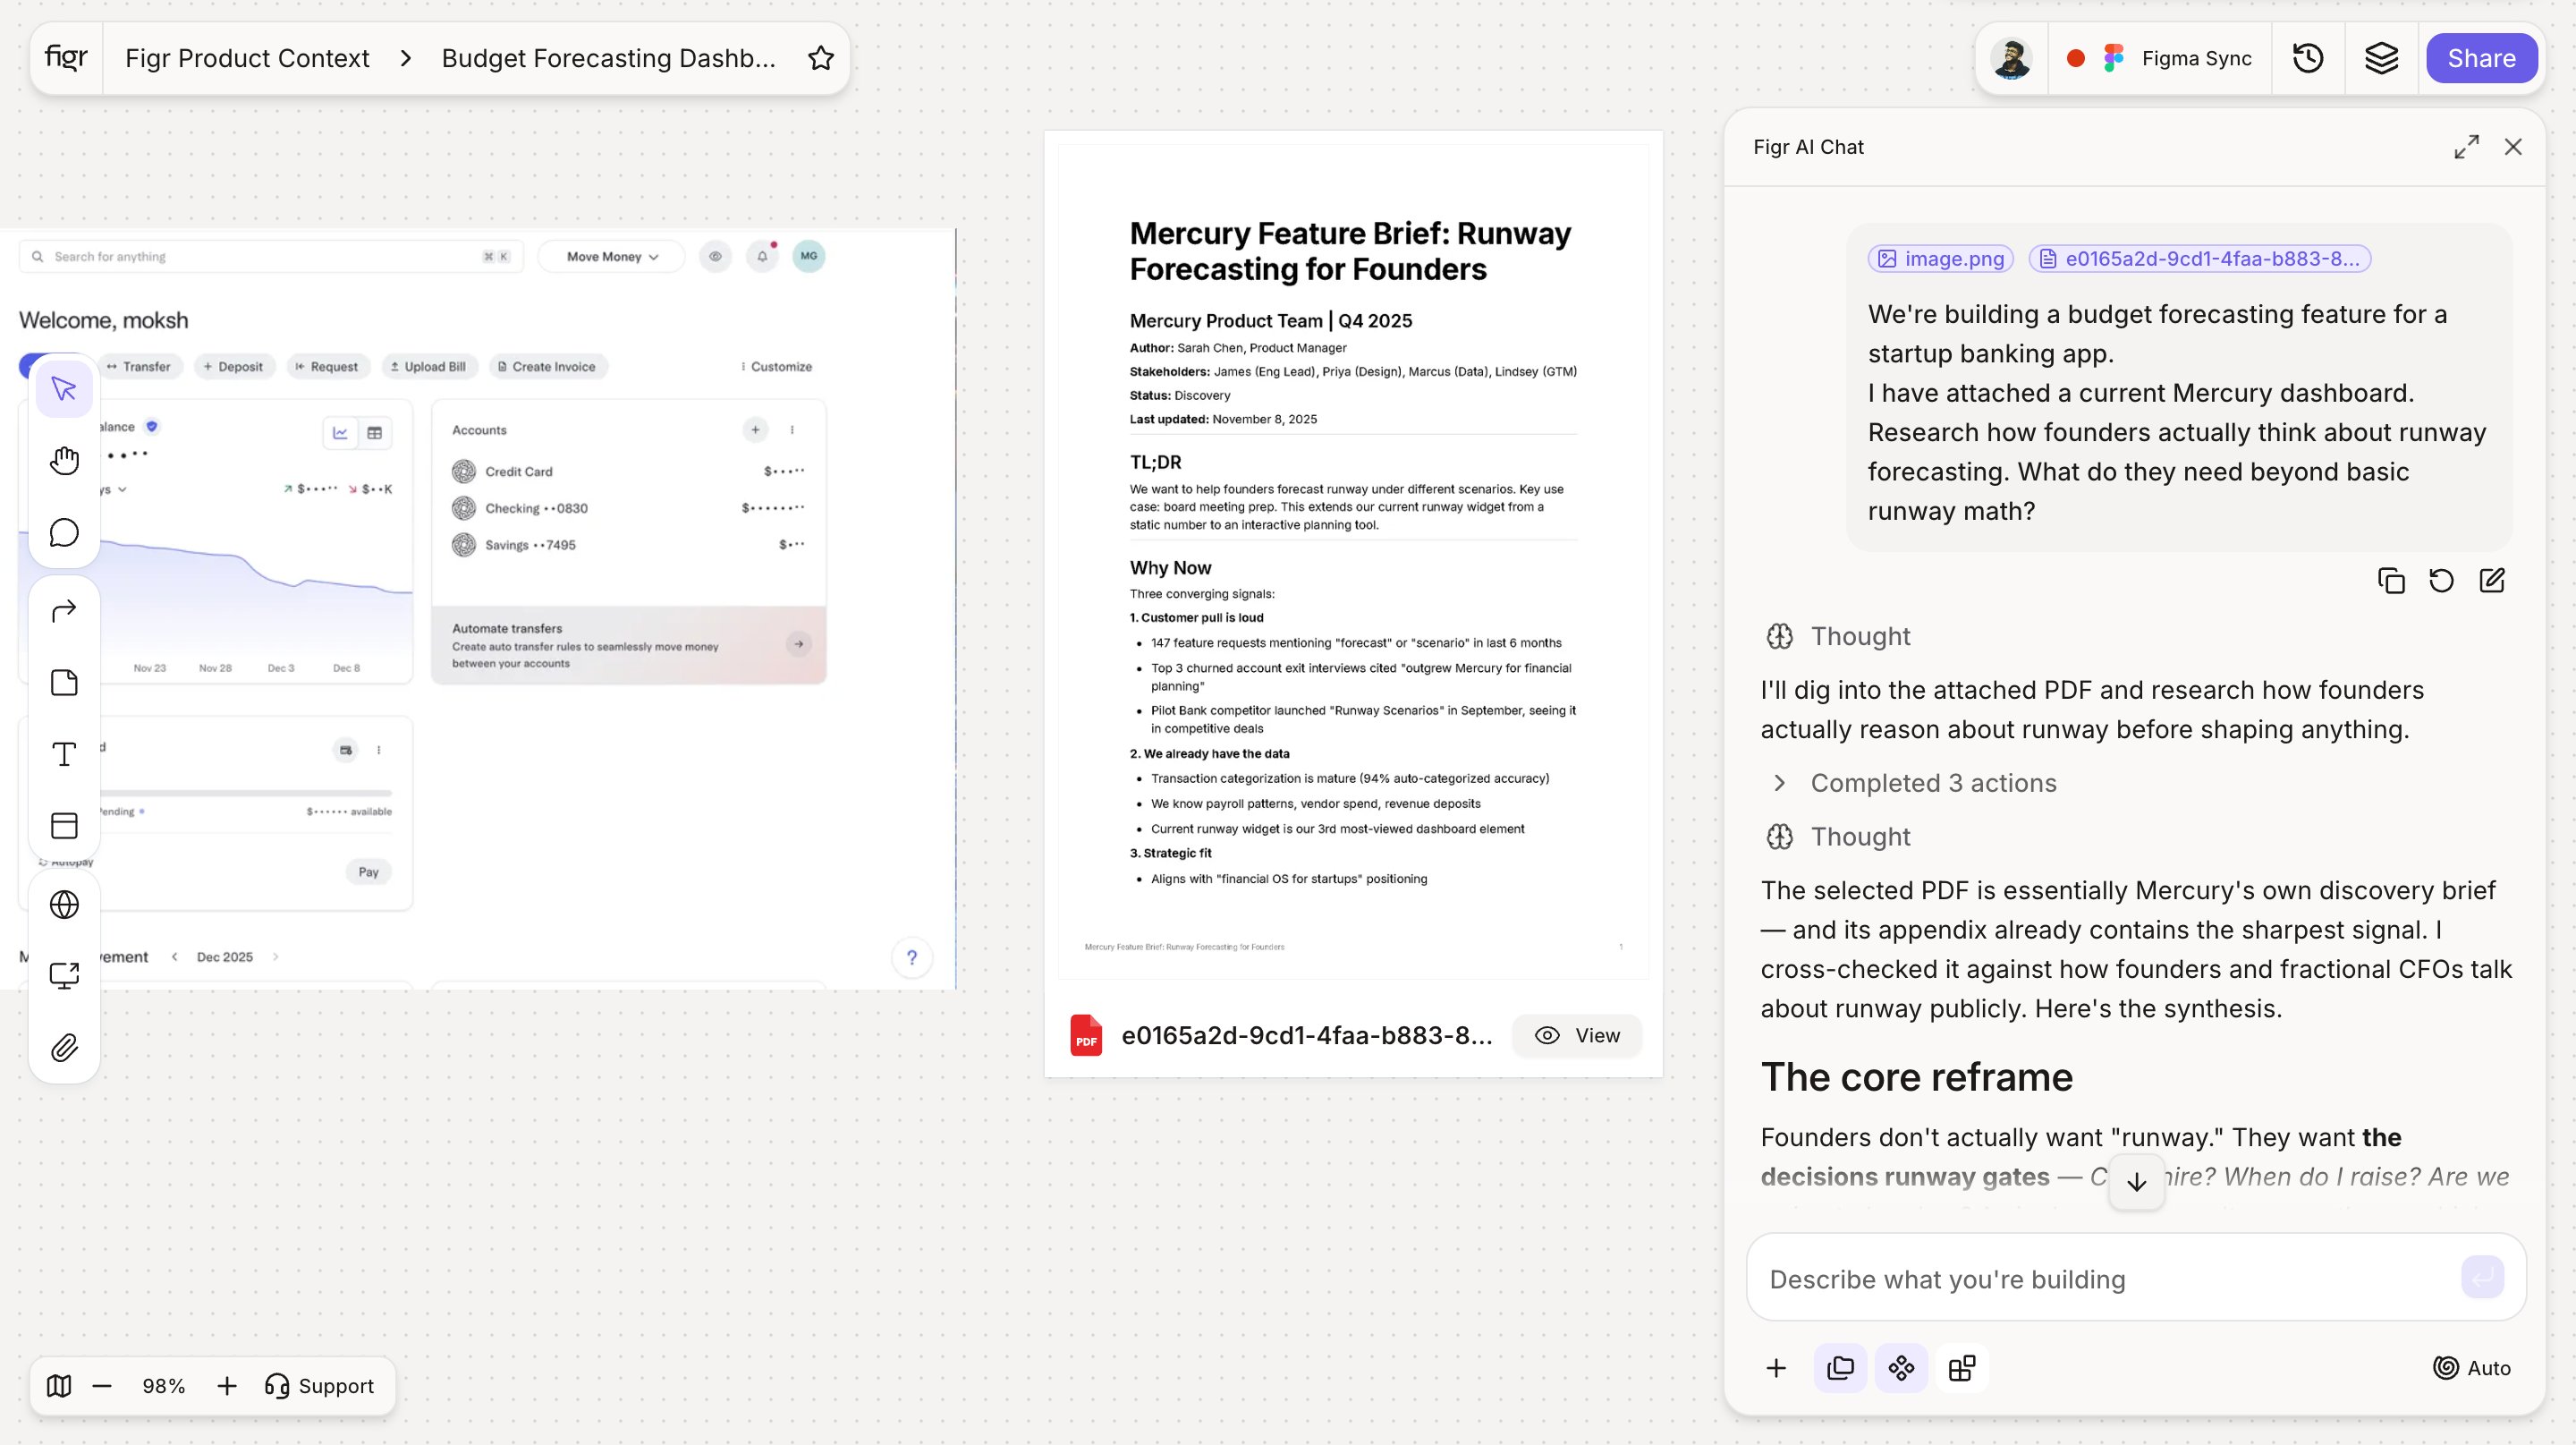Click the Share button
Image resolution: width=2576 pixels, height=1445 pixels.
tap(2481, 58)
